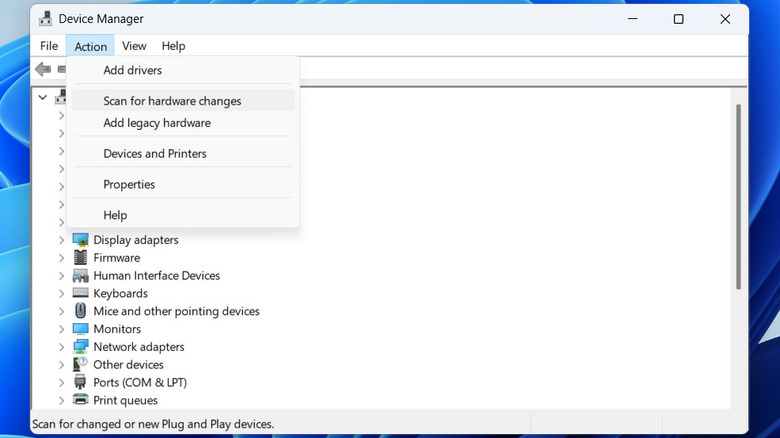780x438 pixels.
Task: Open the View menu
Action: (134, 46)
